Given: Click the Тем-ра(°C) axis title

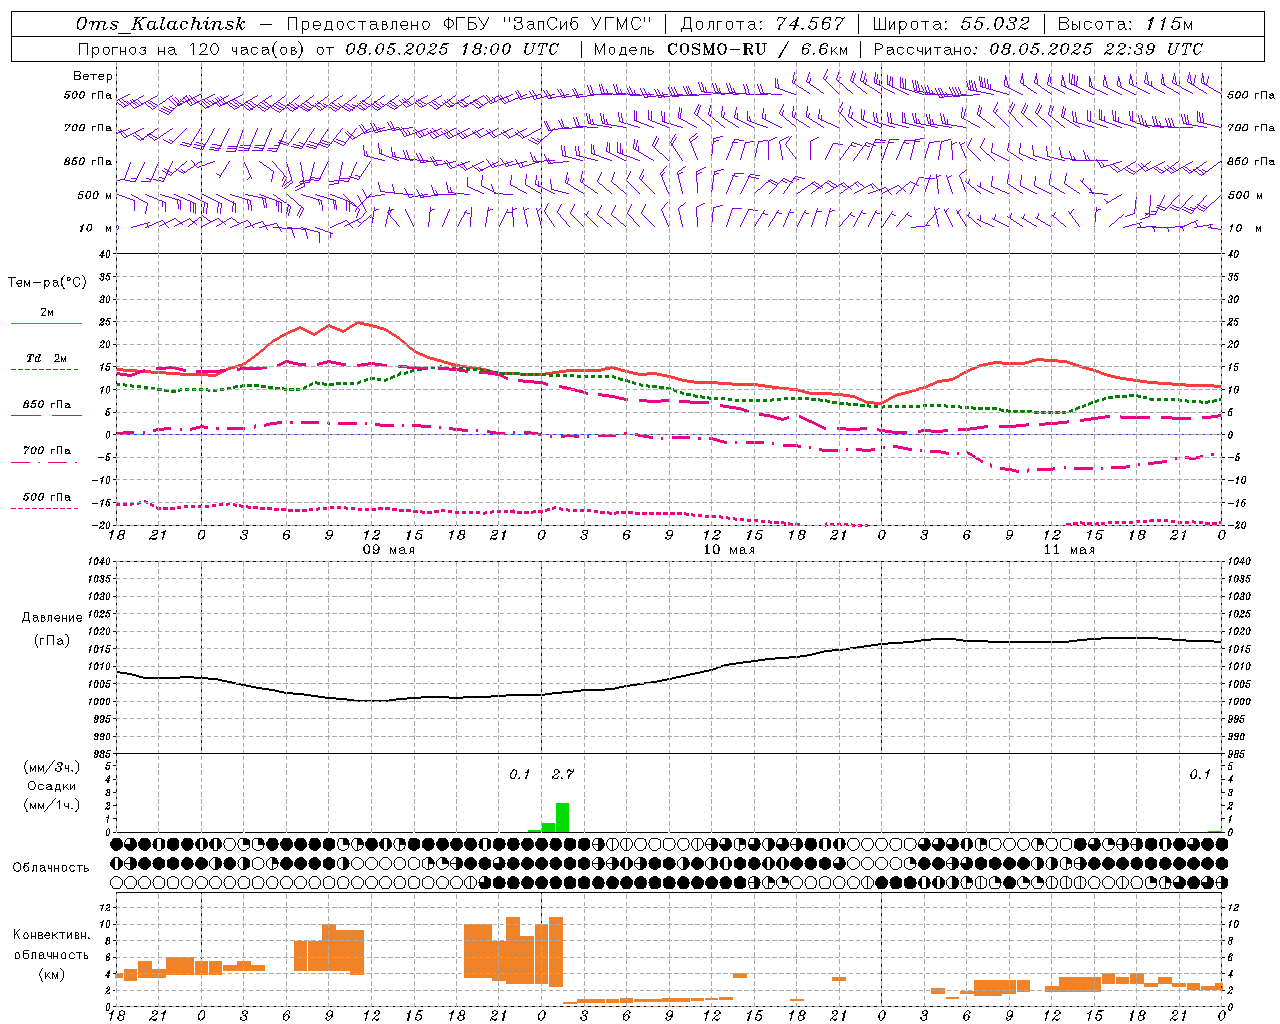Looking at the screenshot, I should click(47, 283).
